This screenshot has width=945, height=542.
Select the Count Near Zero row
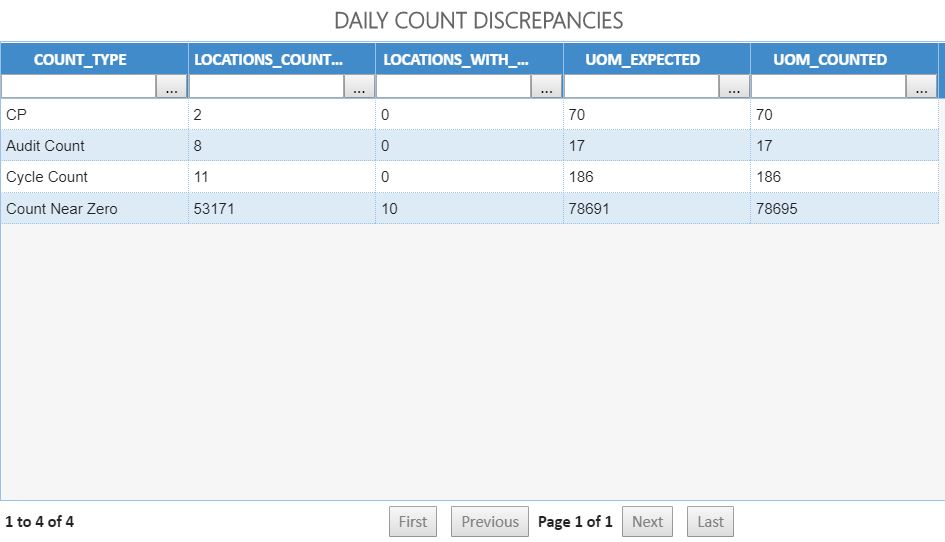click(61, 209)
